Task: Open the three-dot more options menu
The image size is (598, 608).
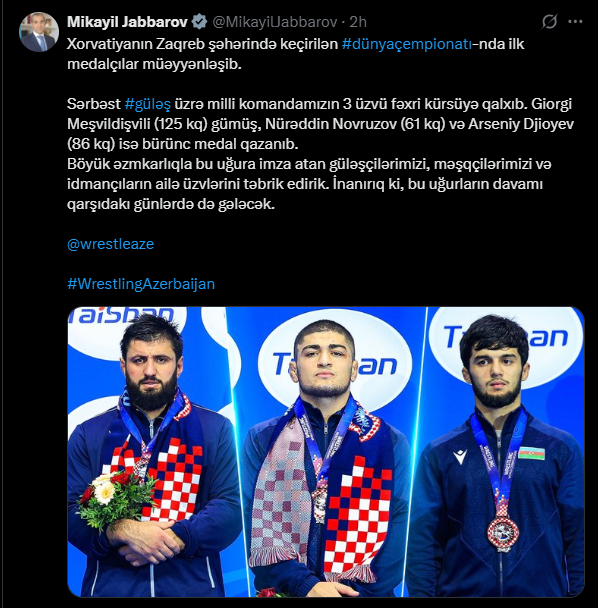Action: point(575,22)
